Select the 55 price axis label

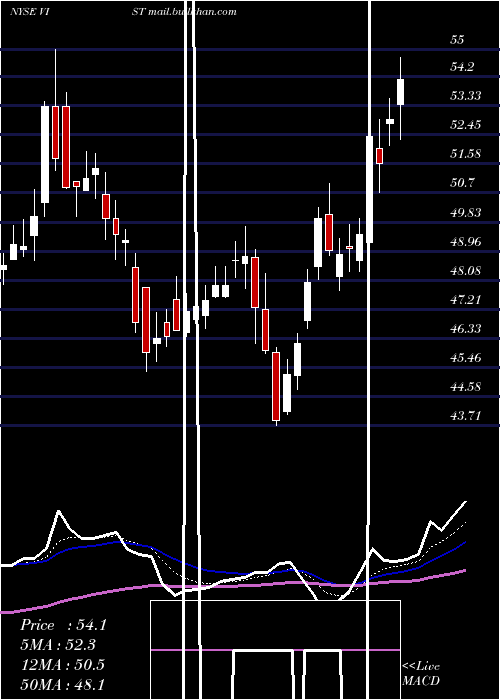tap(457, 40)
